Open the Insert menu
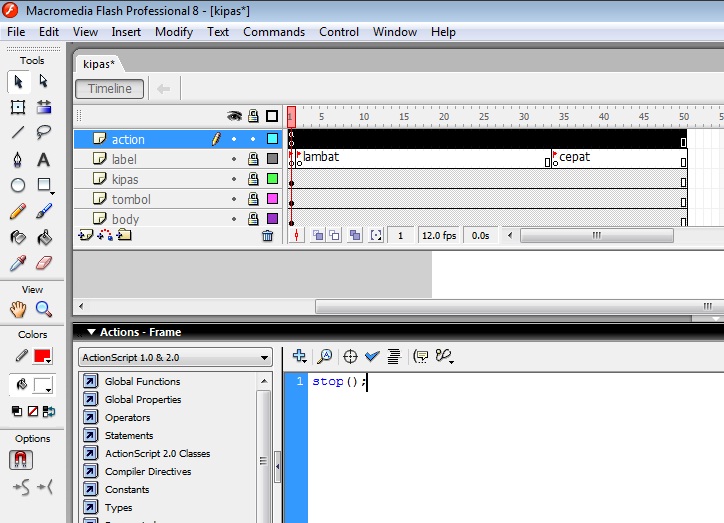 point(126,32)
